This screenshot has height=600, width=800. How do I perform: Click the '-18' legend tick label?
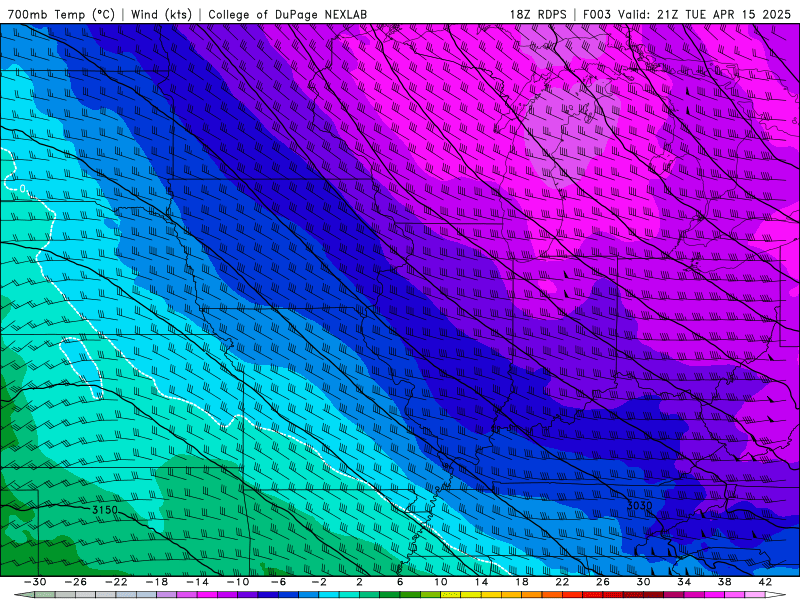[x=157, y=582]
